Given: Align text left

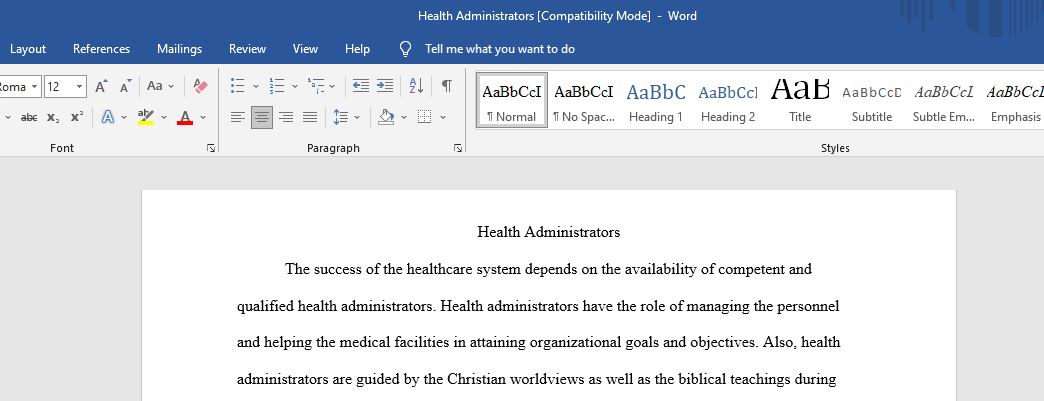Looking at the screenshot, I should pyautogui.click(x=238, y=117).
